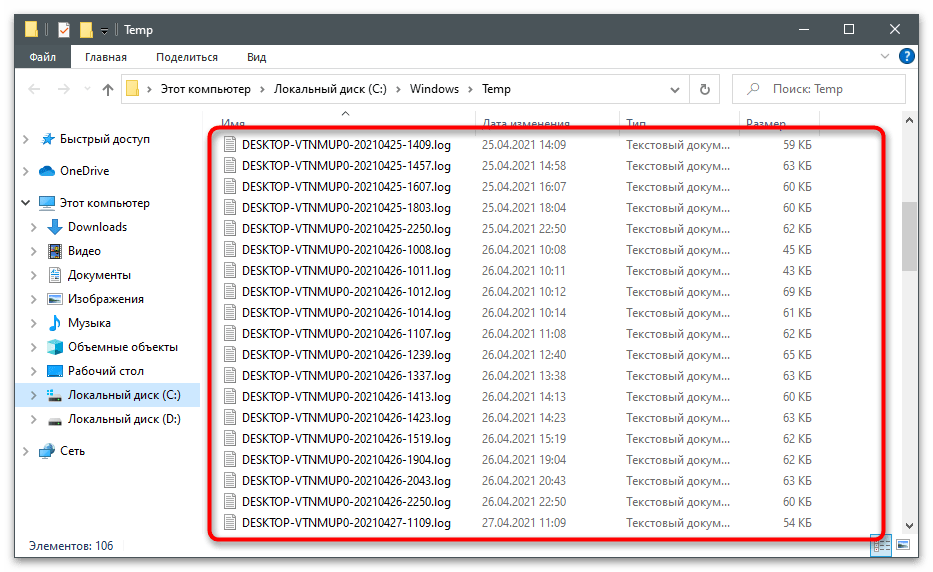The width and height of the screenshot is (933, 572).
Task: Select file DESKTOP-VTNMUP0-20210426-2043.log
Action: [346, 481]
